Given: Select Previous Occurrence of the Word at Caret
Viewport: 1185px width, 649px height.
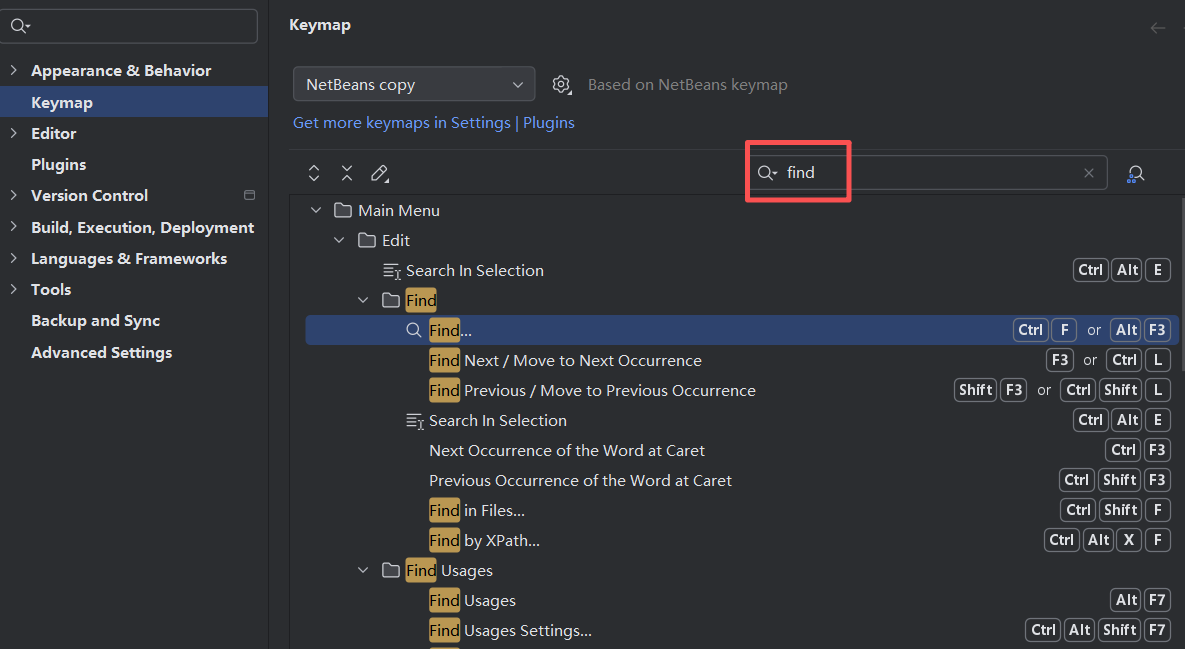Looking at the screenshot, I should 580,481.
